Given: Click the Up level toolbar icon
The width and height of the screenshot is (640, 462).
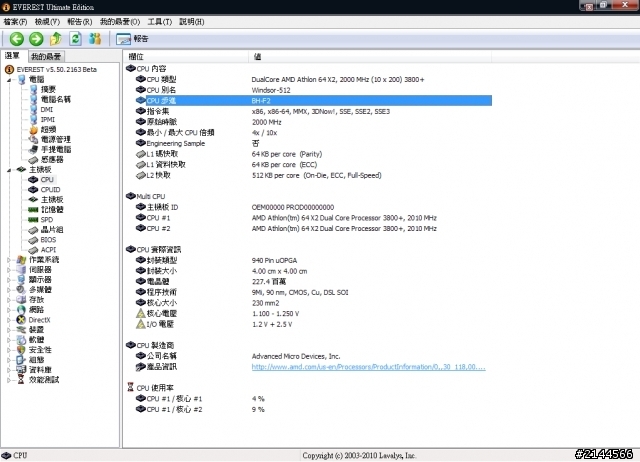Looking at the screenshot, I should pos(56,39).
